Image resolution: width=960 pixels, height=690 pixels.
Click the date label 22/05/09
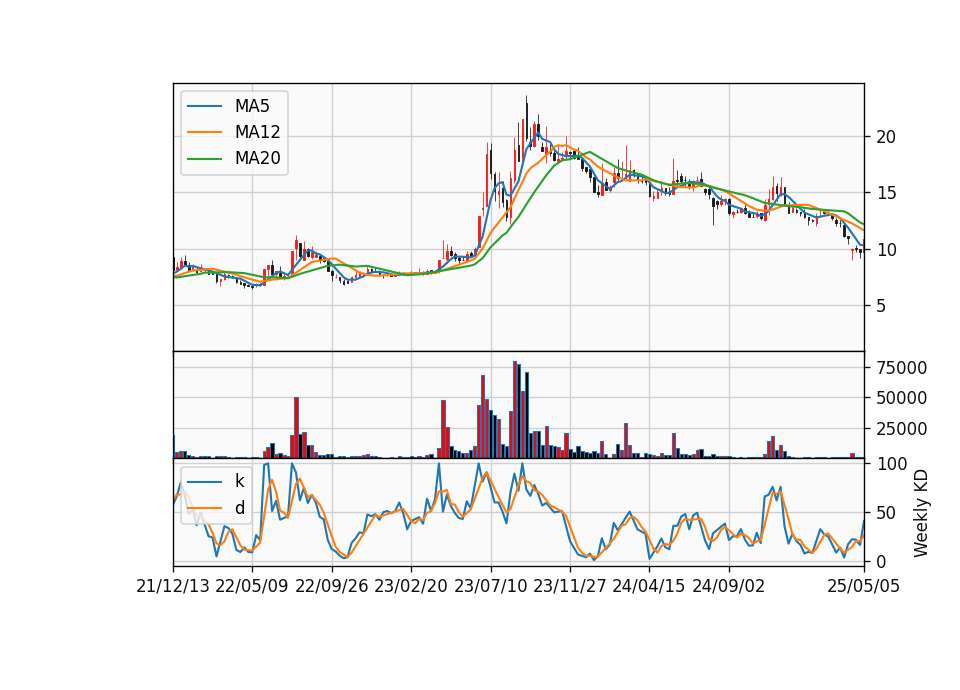[252, 587]
